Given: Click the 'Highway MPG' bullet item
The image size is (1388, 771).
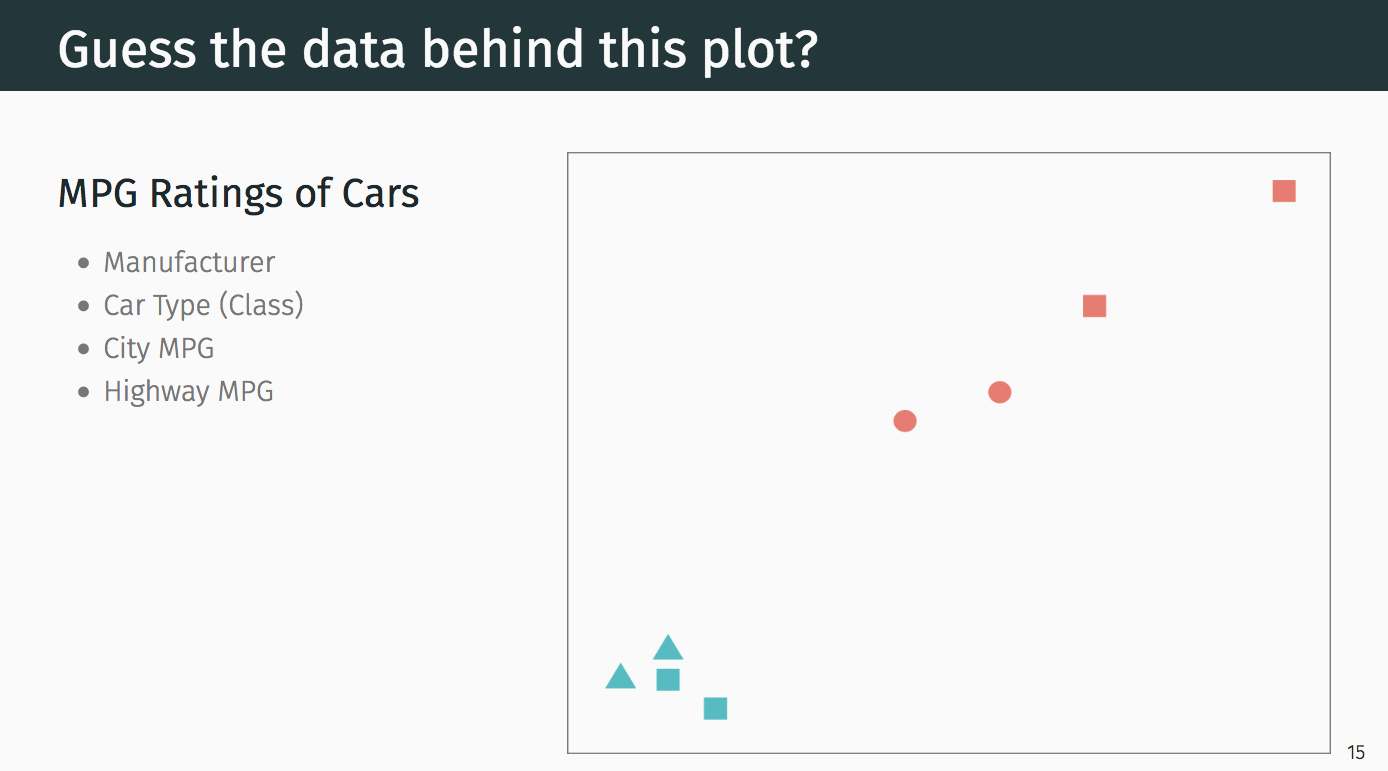Looking at the screenshot, I should pyautogui.click(x=189, y=391).
